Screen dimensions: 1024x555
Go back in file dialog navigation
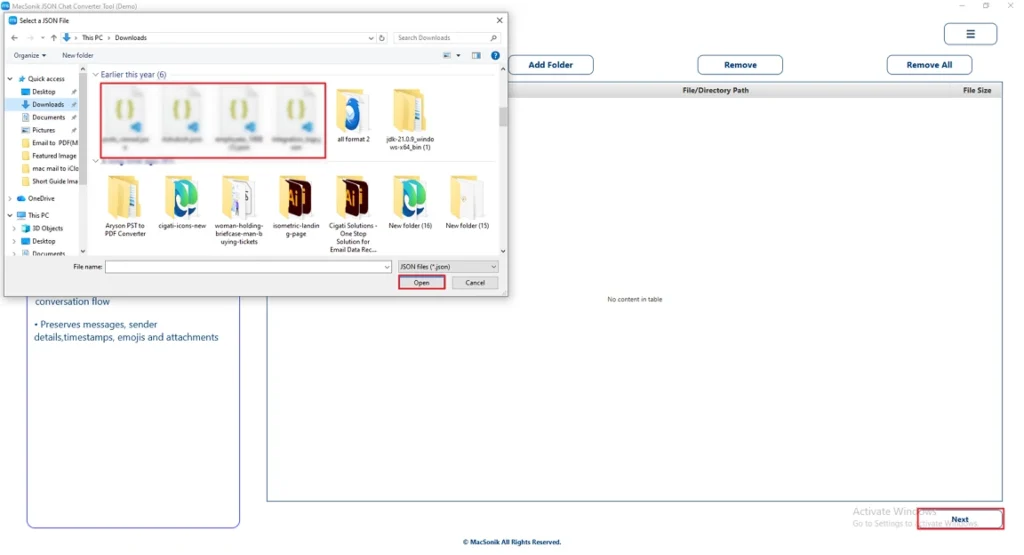point(14,38)
